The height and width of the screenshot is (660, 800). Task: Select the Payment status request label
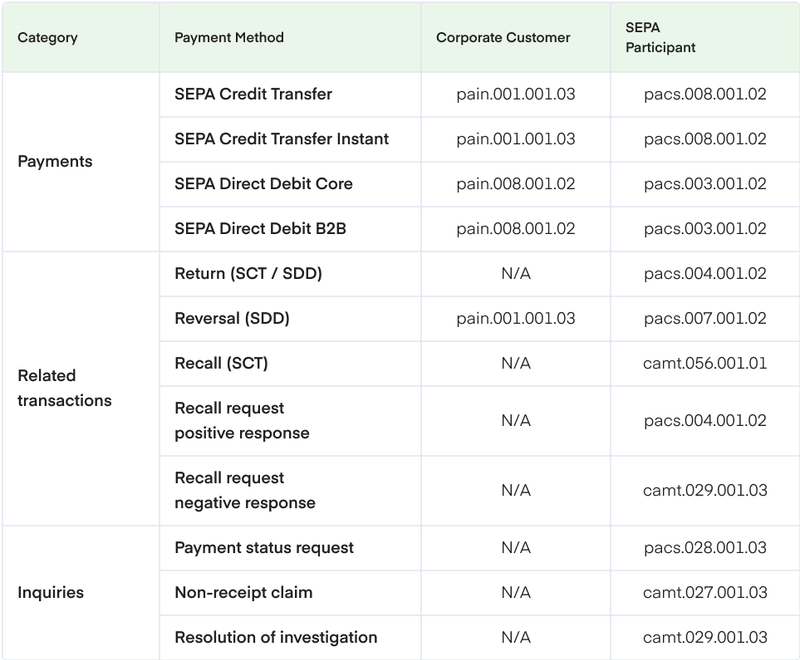coord(264,548)
